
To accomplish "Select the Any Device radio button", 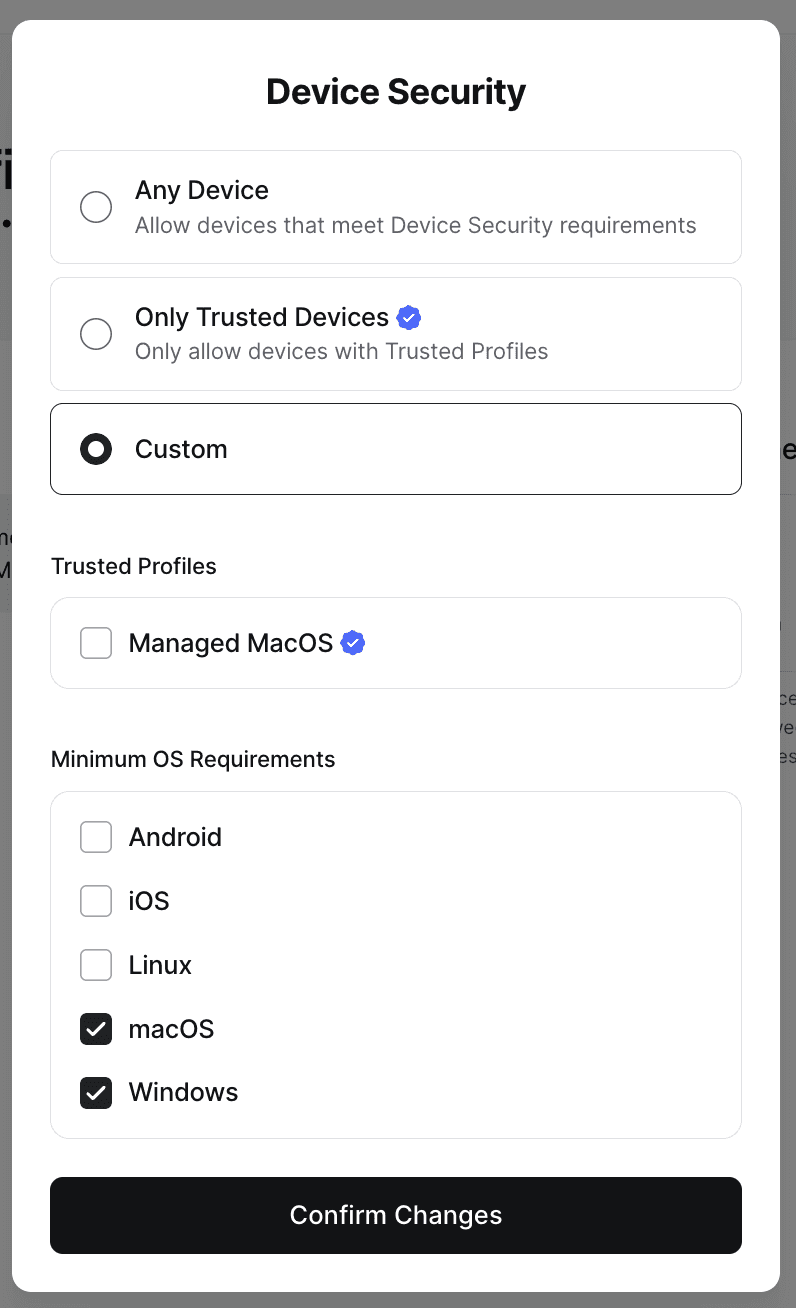I will [96, 207].
